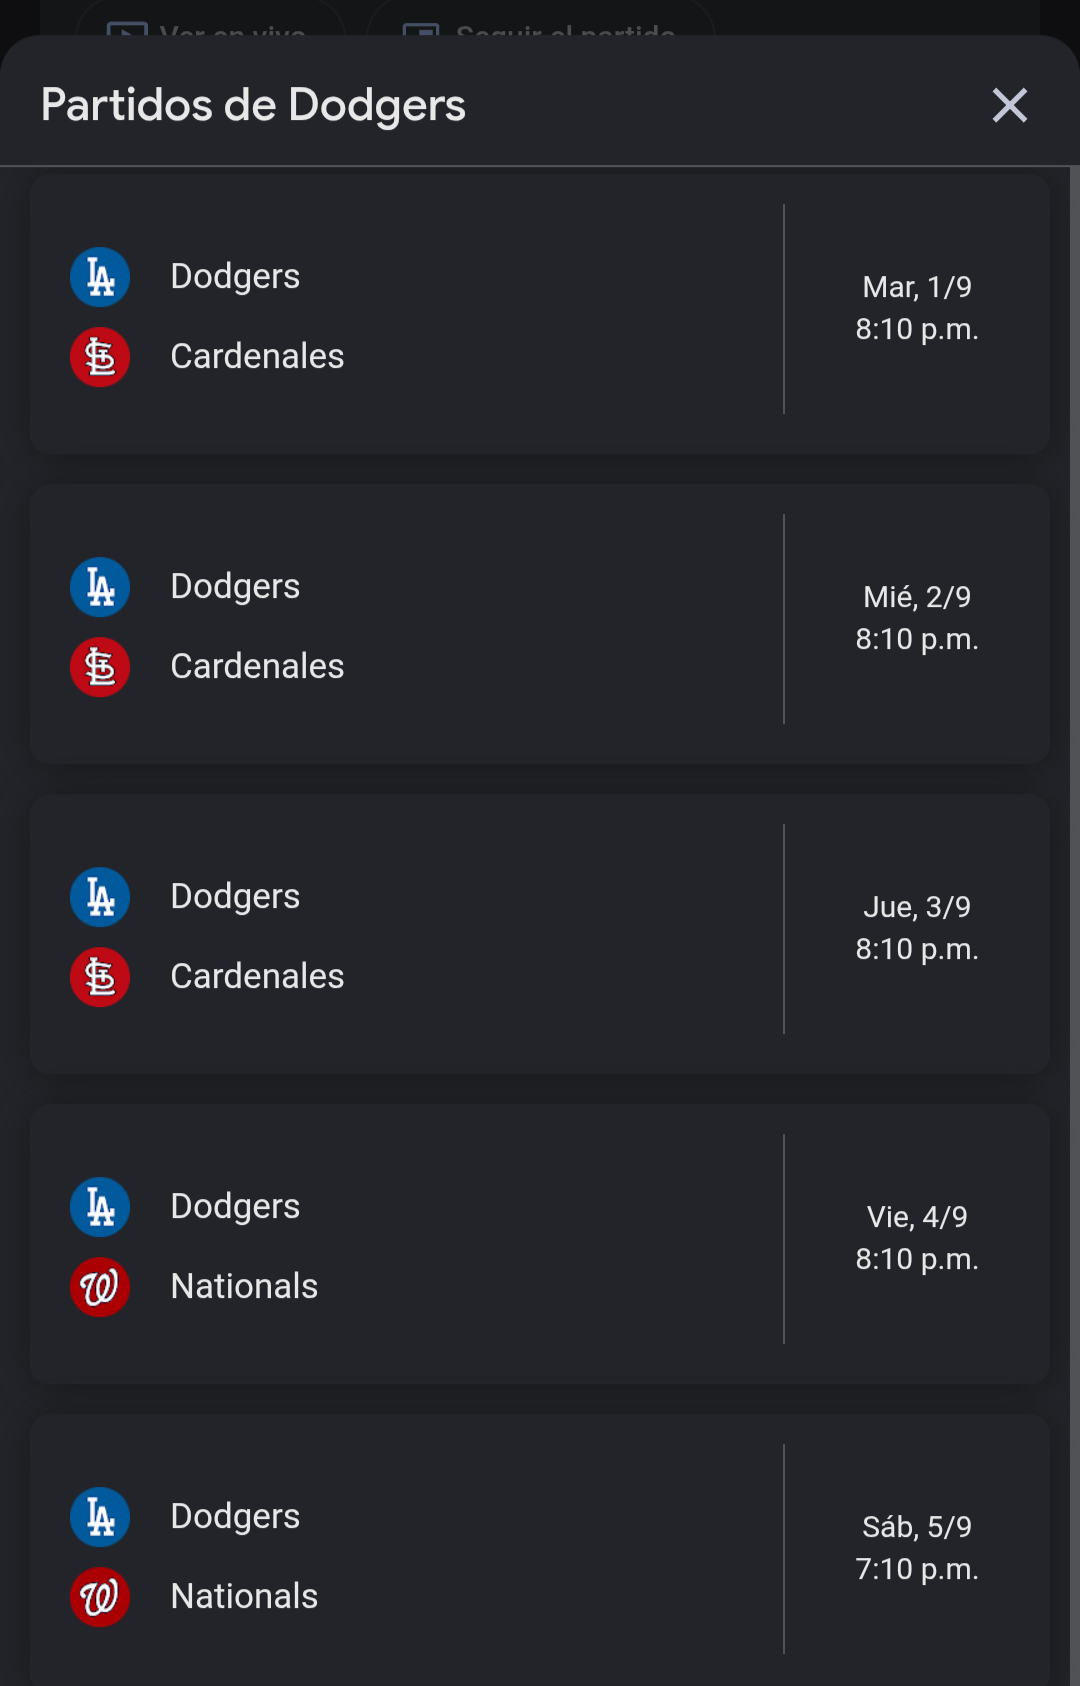Open the Mar, 1/9 8:10 p.m. game date

tap(917, 308)
